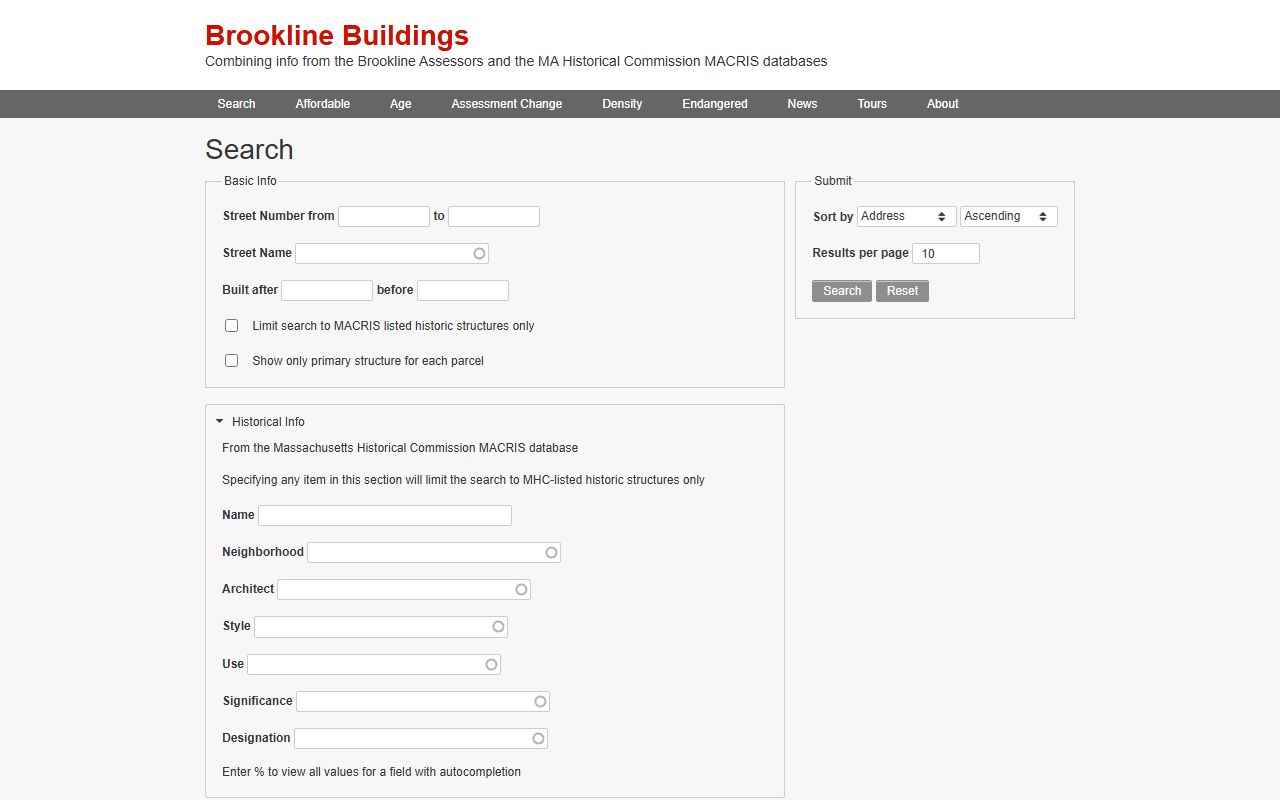Click the Neighborhood field circle icon
Viewport: 1280px width, 800px height.
551,552
